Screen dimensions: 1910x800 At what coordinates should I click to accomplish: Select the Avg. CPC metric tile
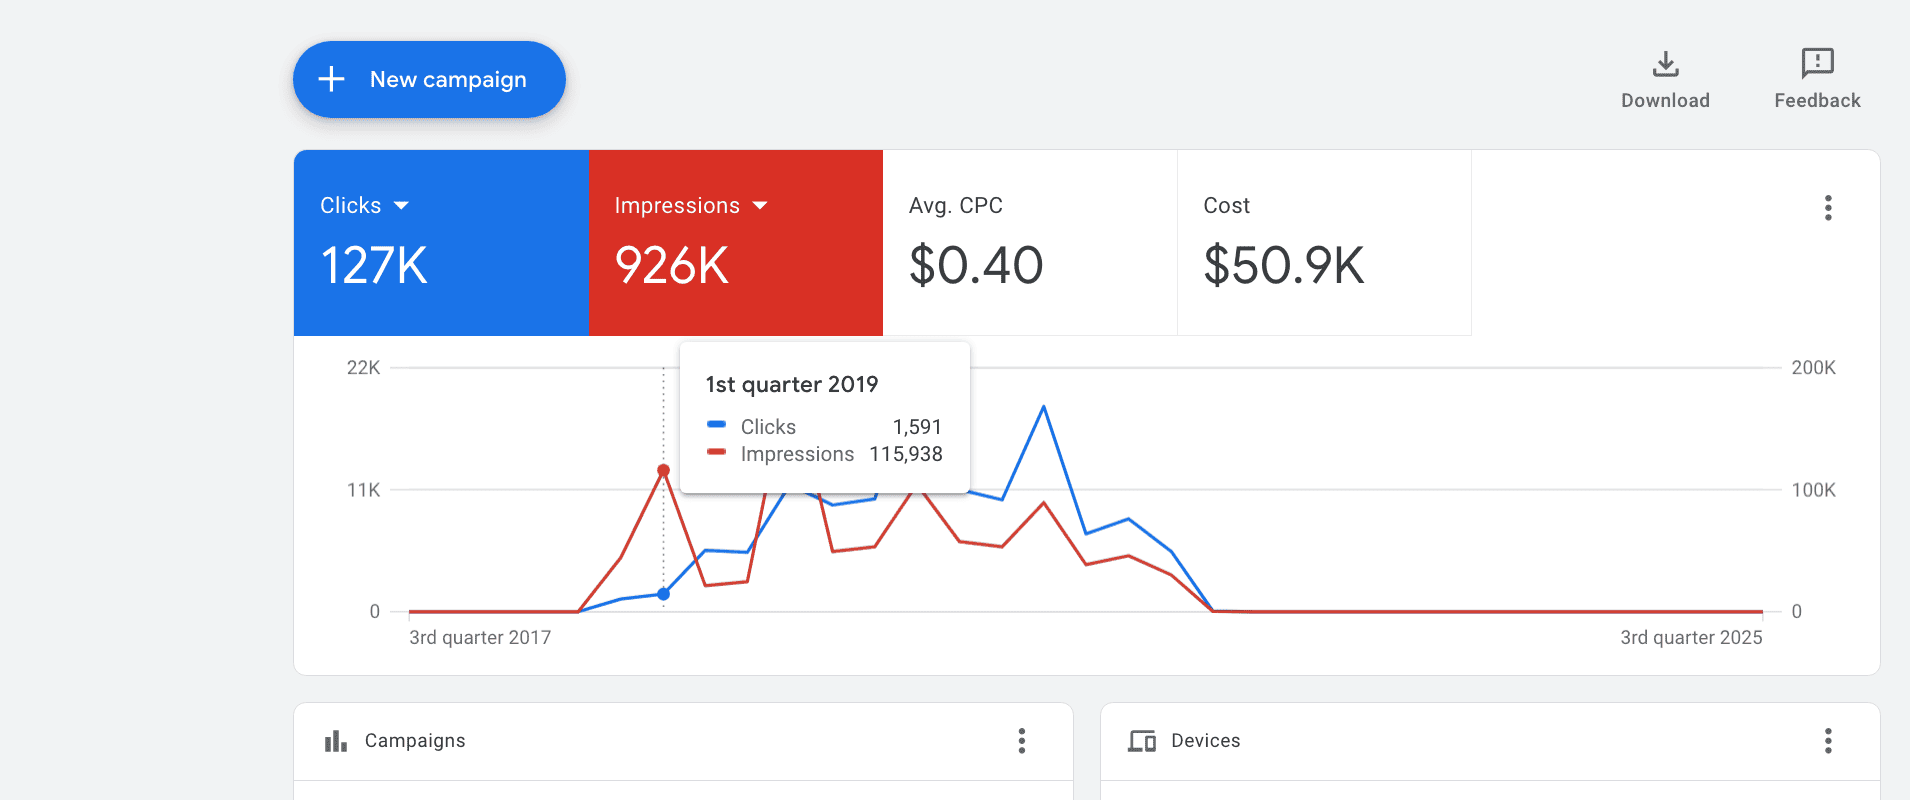click(x=1030, y=243)
